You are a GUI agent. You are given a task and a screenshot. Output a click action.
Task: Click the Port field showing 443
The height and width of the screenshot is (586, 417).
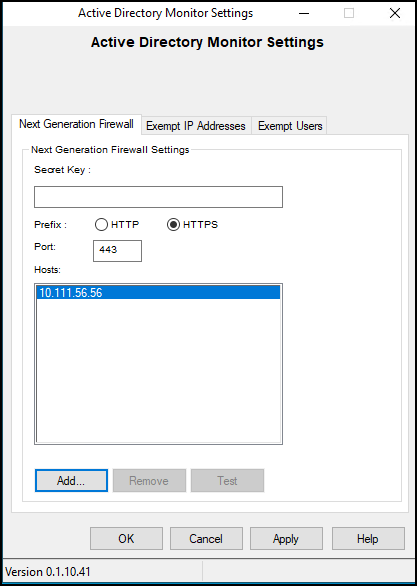click(x=117, y=251)
